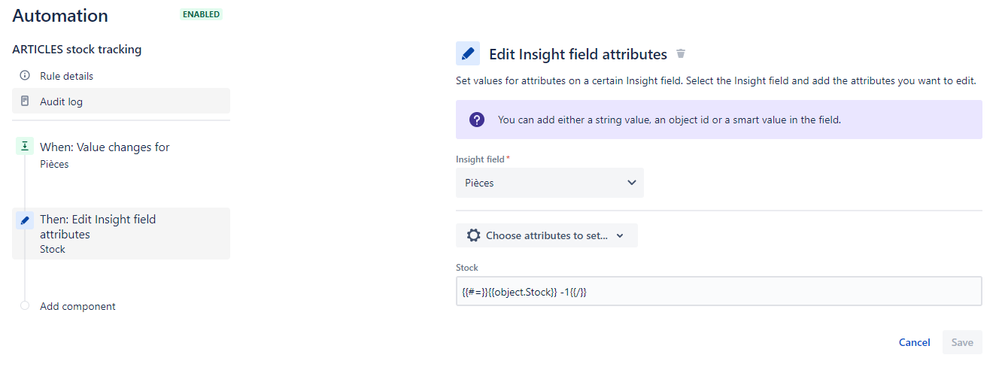Click the trash icon beside Edit Insight field attributes
Viewport: 999px width, 370px height.
[x=680, y=53]
